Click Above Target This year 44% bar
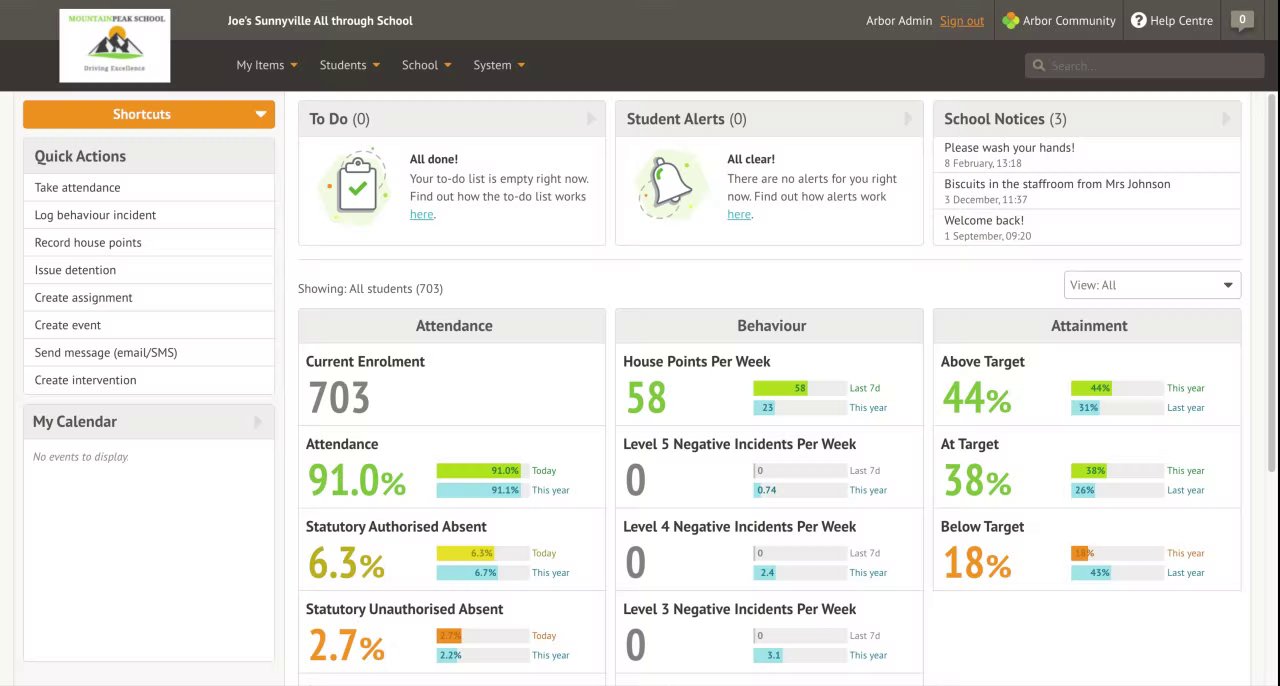 point(1117,388)
